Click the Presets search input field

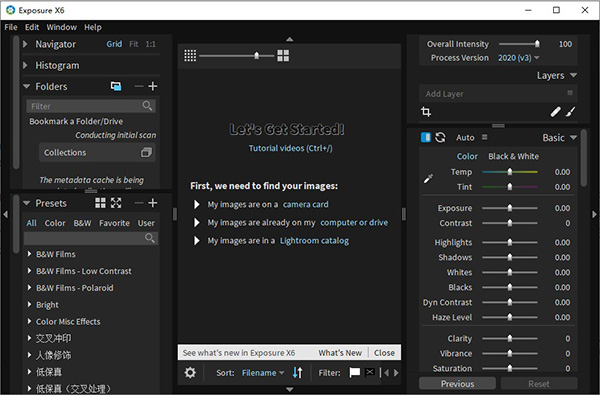click(x=91, y=238)
